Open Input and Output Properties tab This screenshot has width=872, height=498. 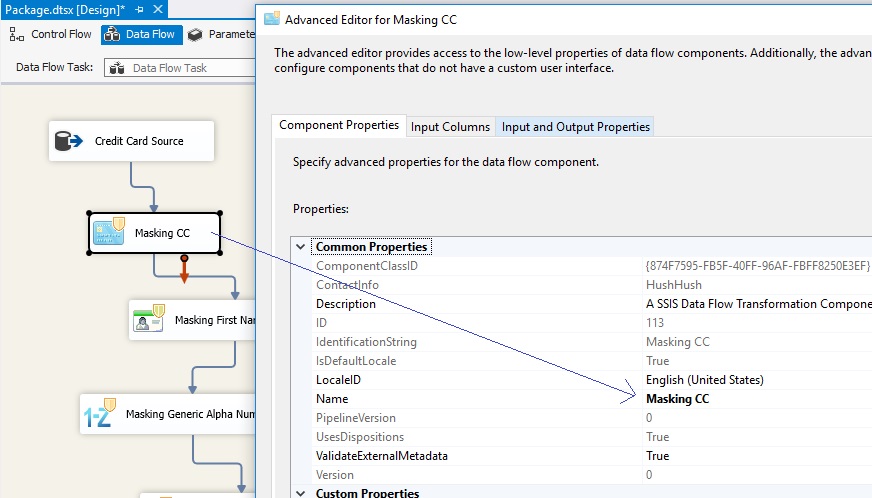(576, 127)
